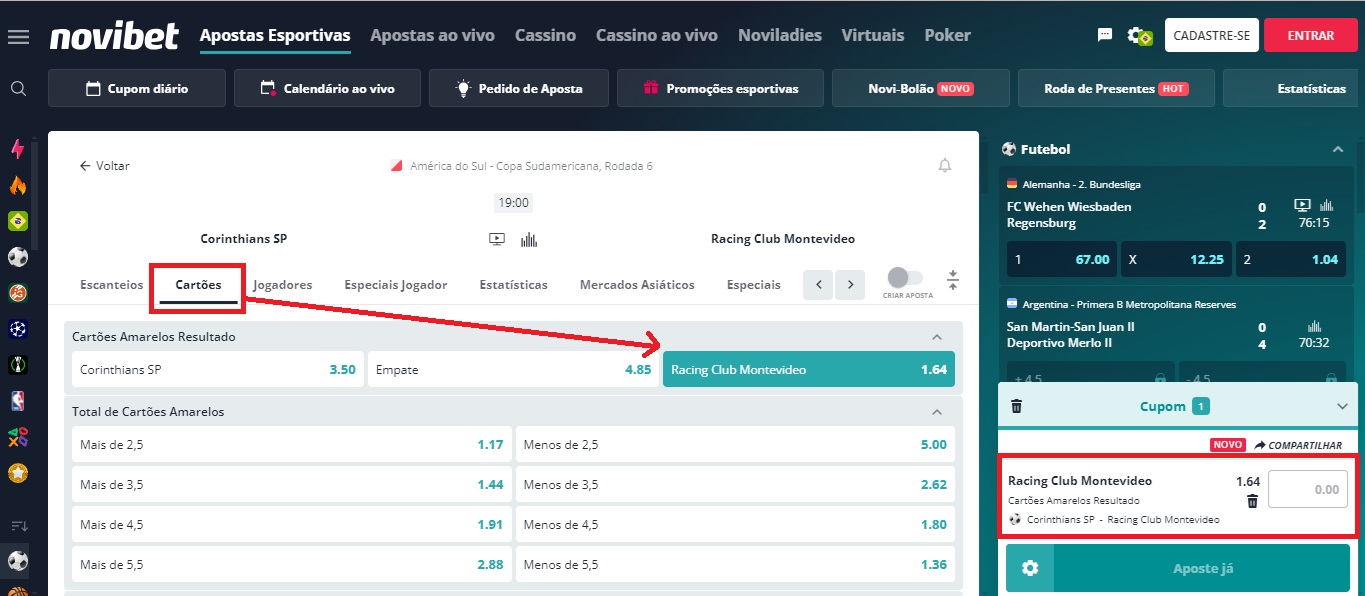
Task: Click the sort list icon in sidebar
Action: [18, 525]
